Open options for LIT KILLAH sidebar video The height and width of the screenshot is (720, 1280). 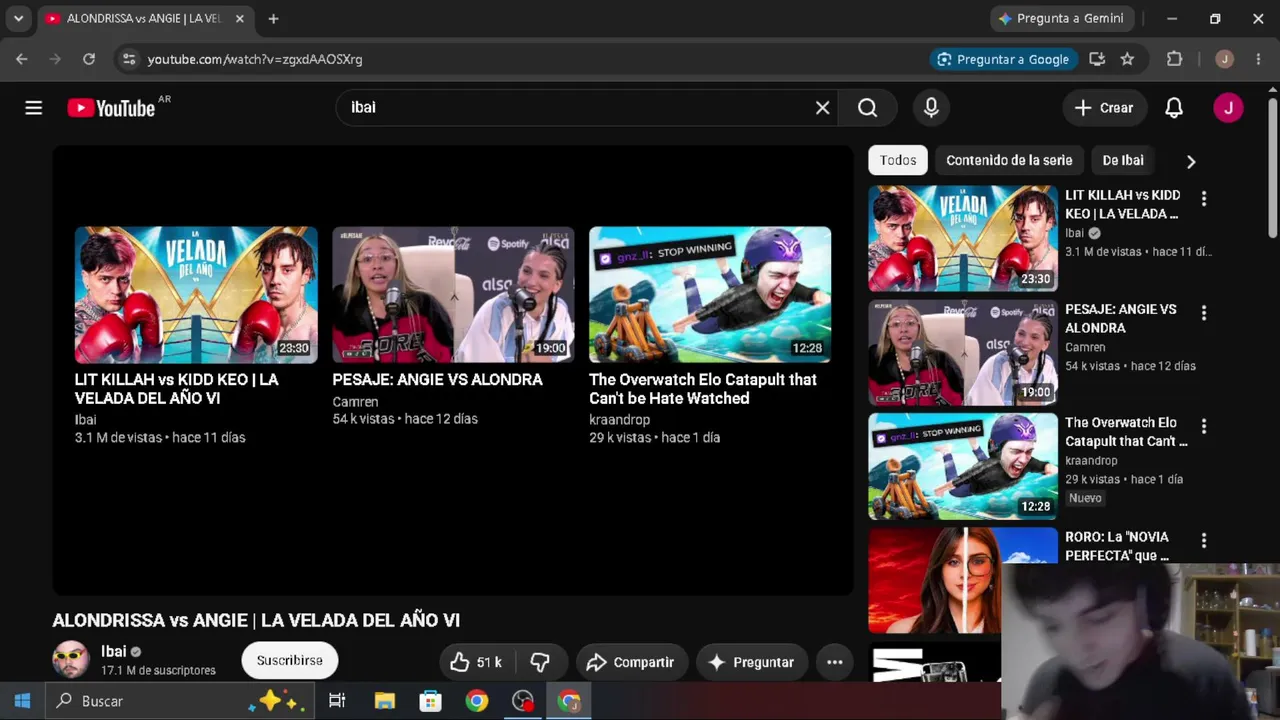coord(1204,199)
